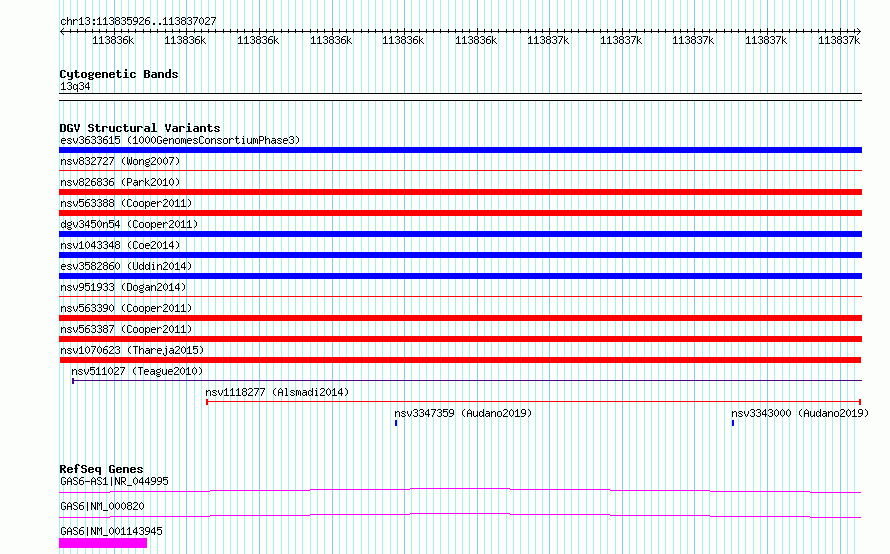The width and height of the screenshot is (890, 554).
Task: Click the red bar of variant nsv563387
Action: (x=460, y=339)
